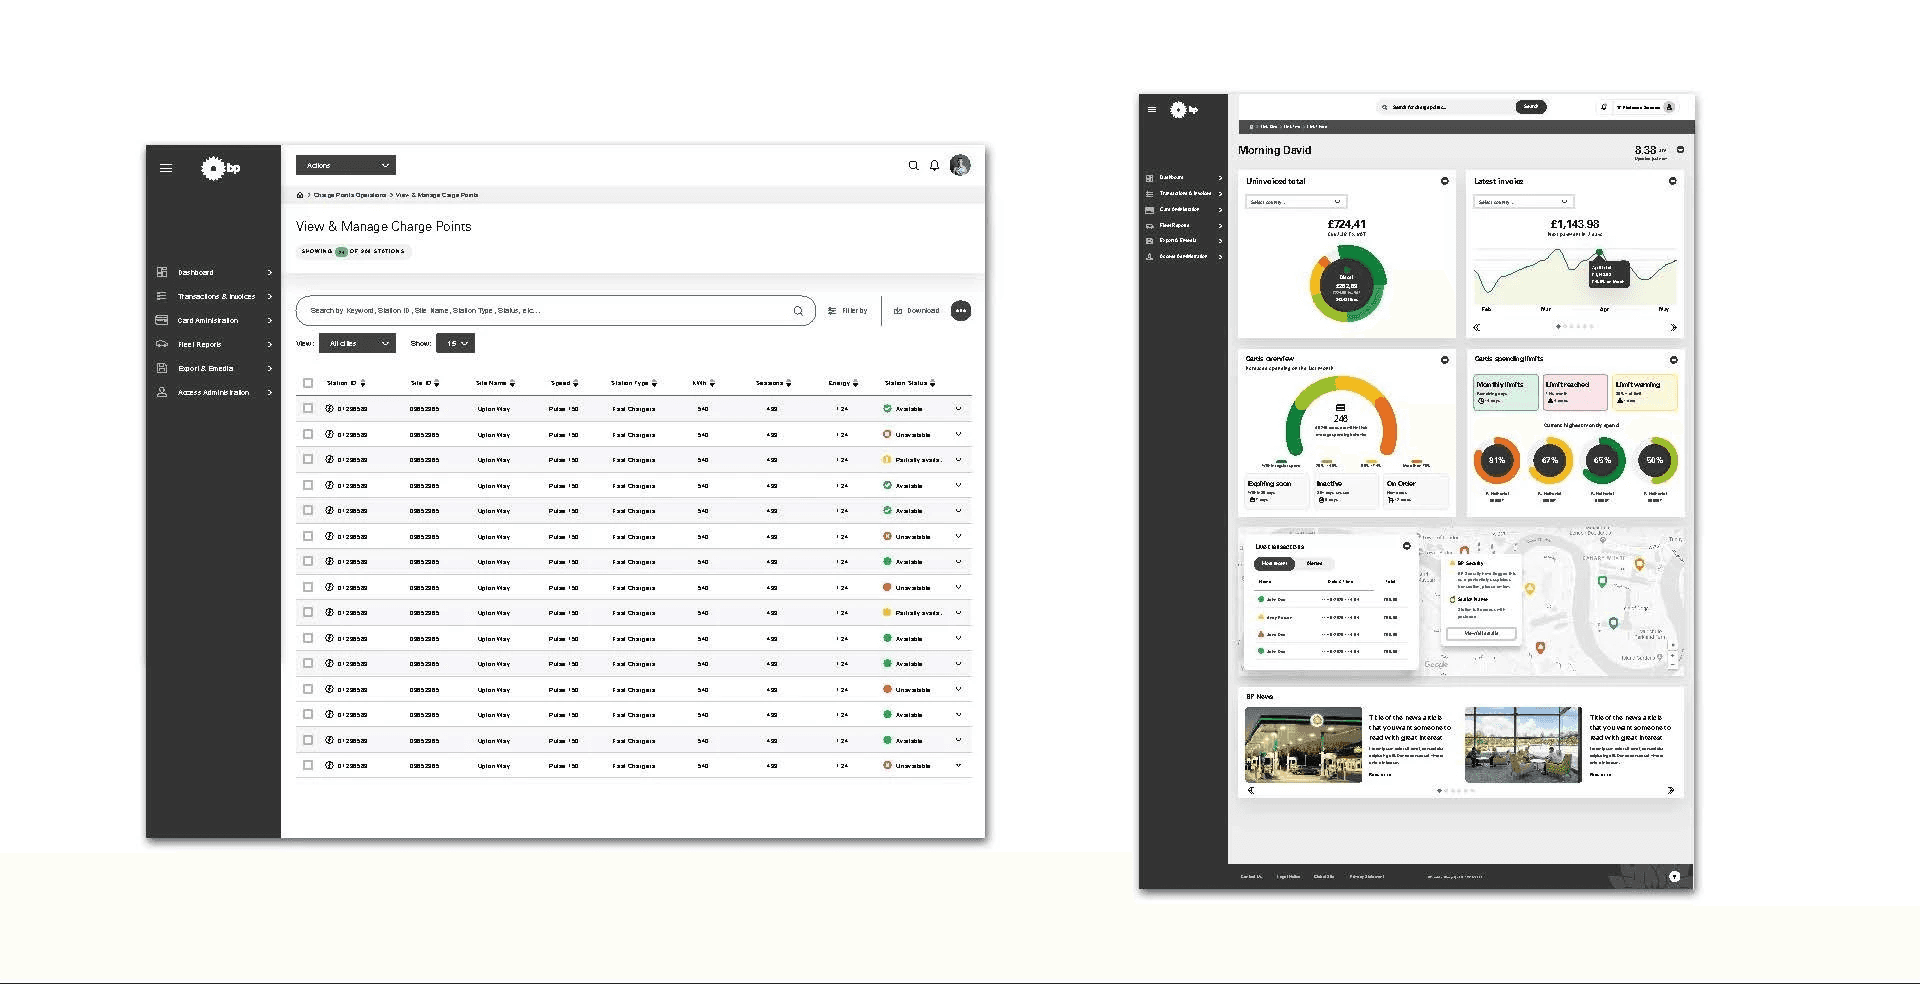Check the first station row checkbox
The height and width of the screenshot is (984, 1920).
[308, 408]
